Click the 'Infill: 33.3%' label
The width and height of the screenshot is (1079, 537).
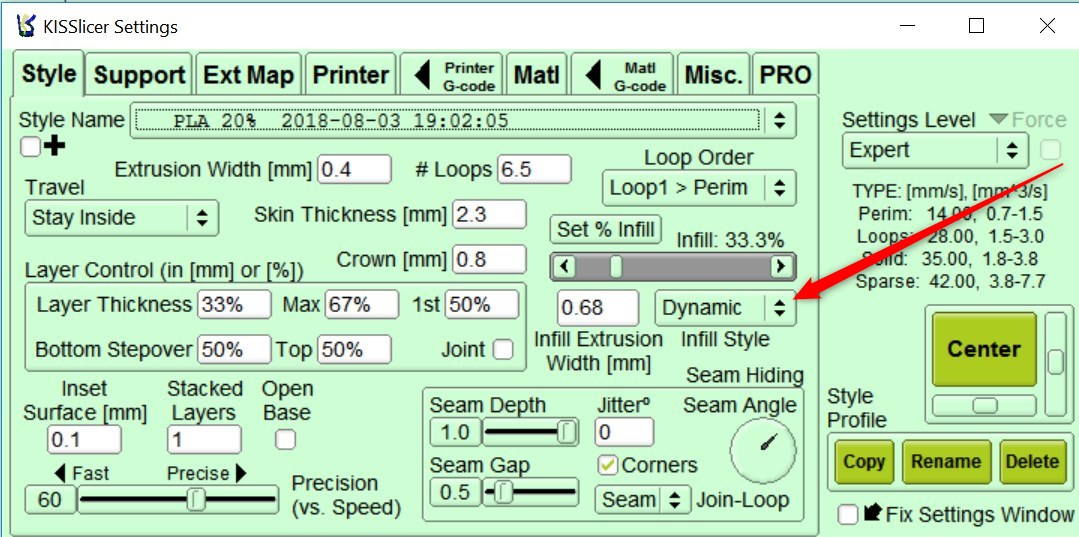click(730, 240)
